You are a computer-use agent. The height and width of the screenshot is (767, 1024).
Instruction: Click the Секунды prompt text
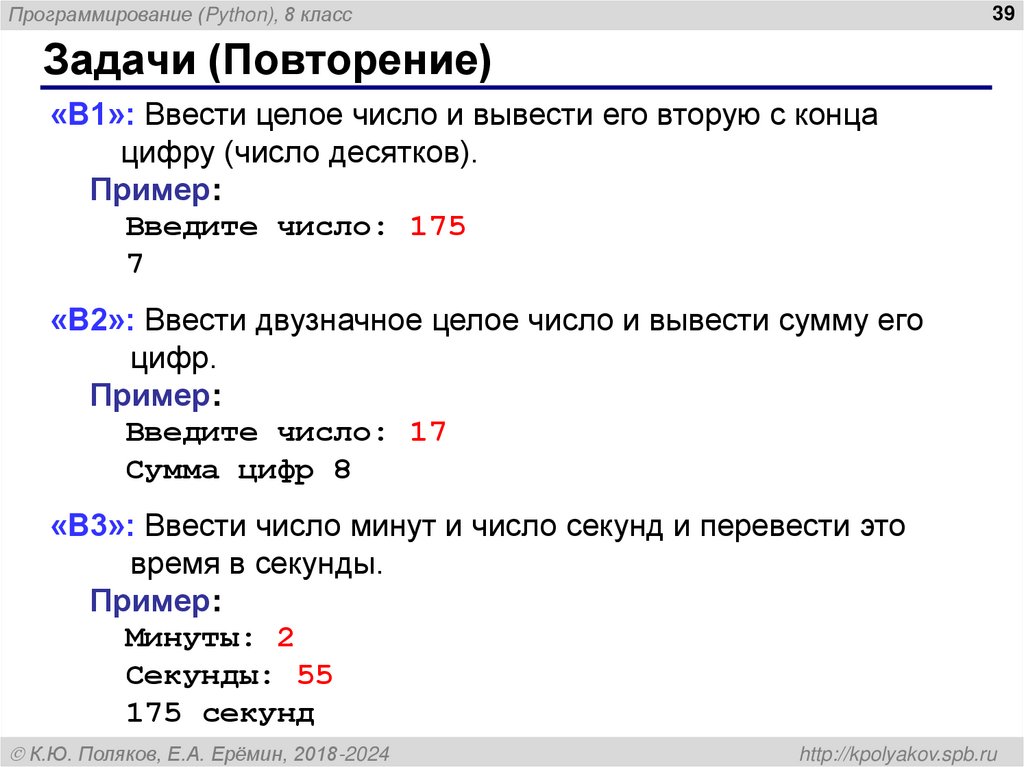198,675
